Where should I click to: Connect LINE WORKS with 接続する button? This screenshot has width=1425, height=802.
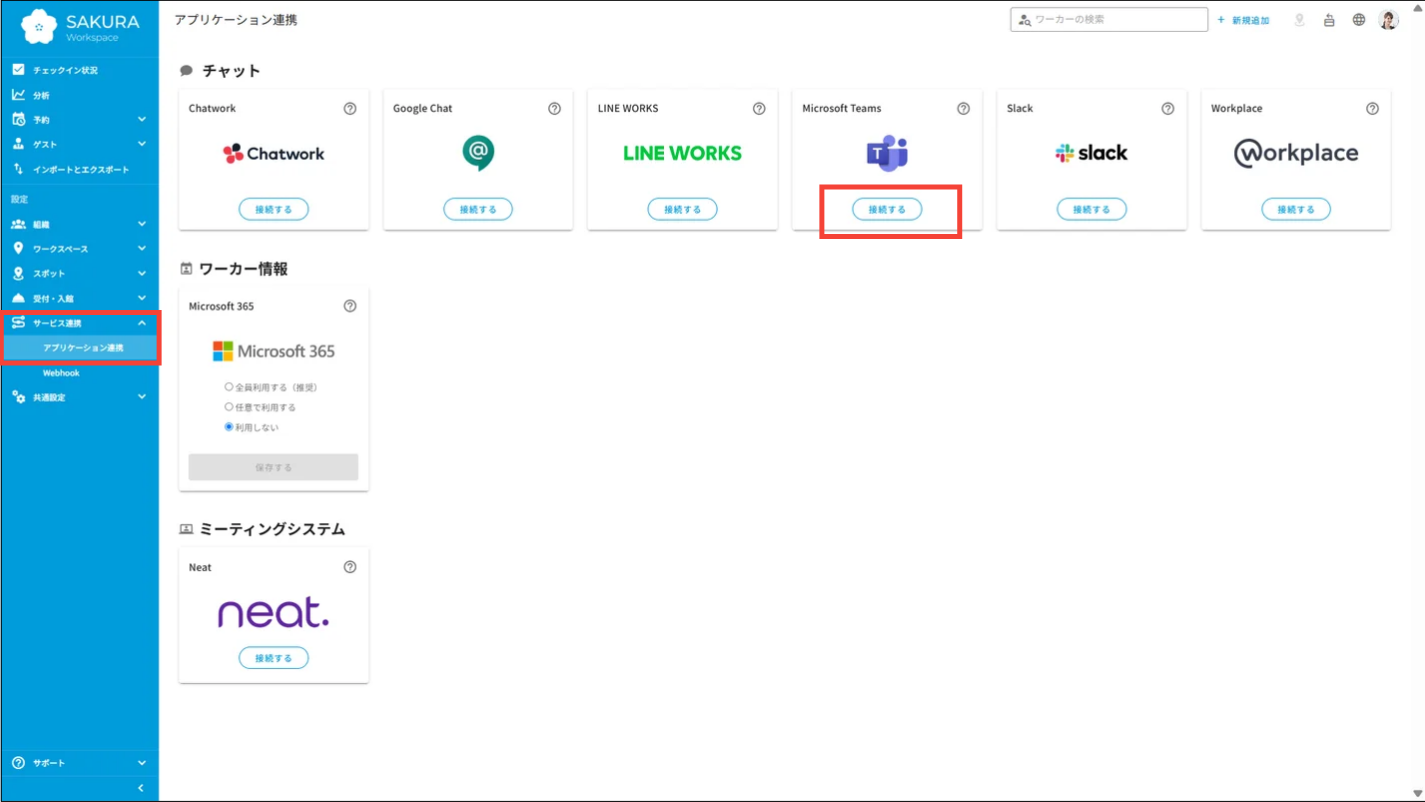point(682,209)
